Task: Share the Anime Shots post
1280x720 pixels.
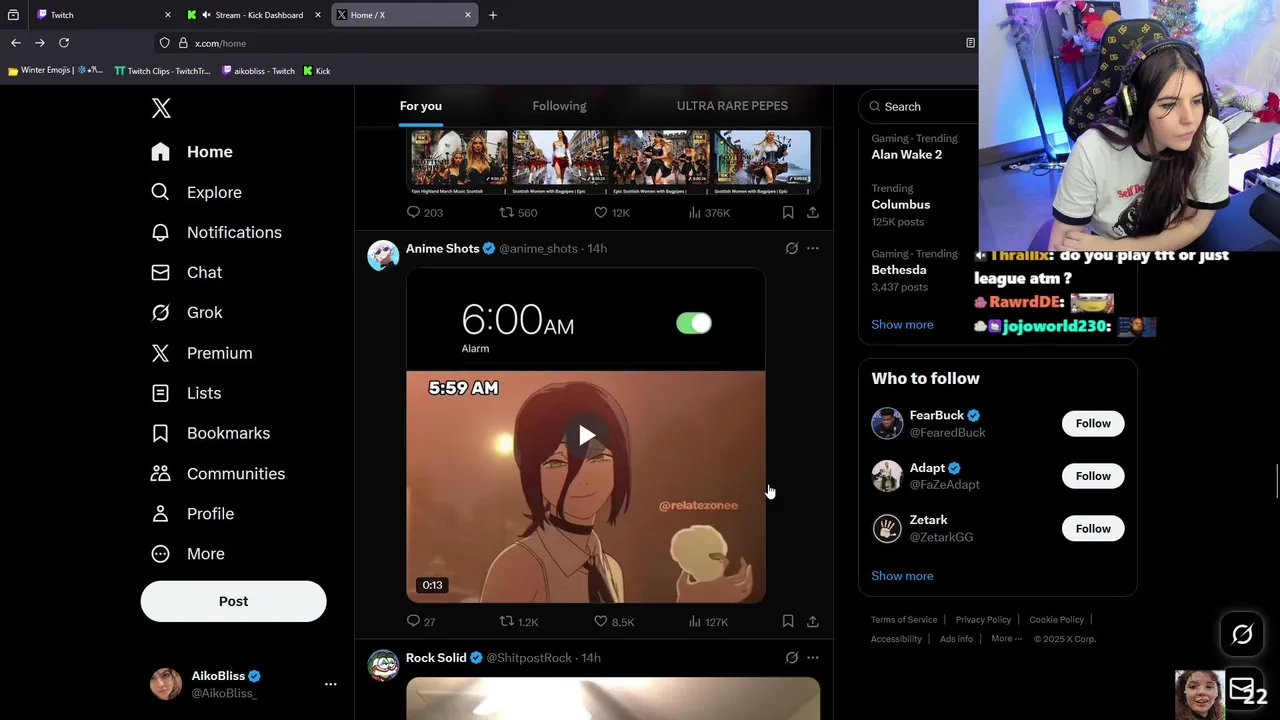Action: click(812, 621)
